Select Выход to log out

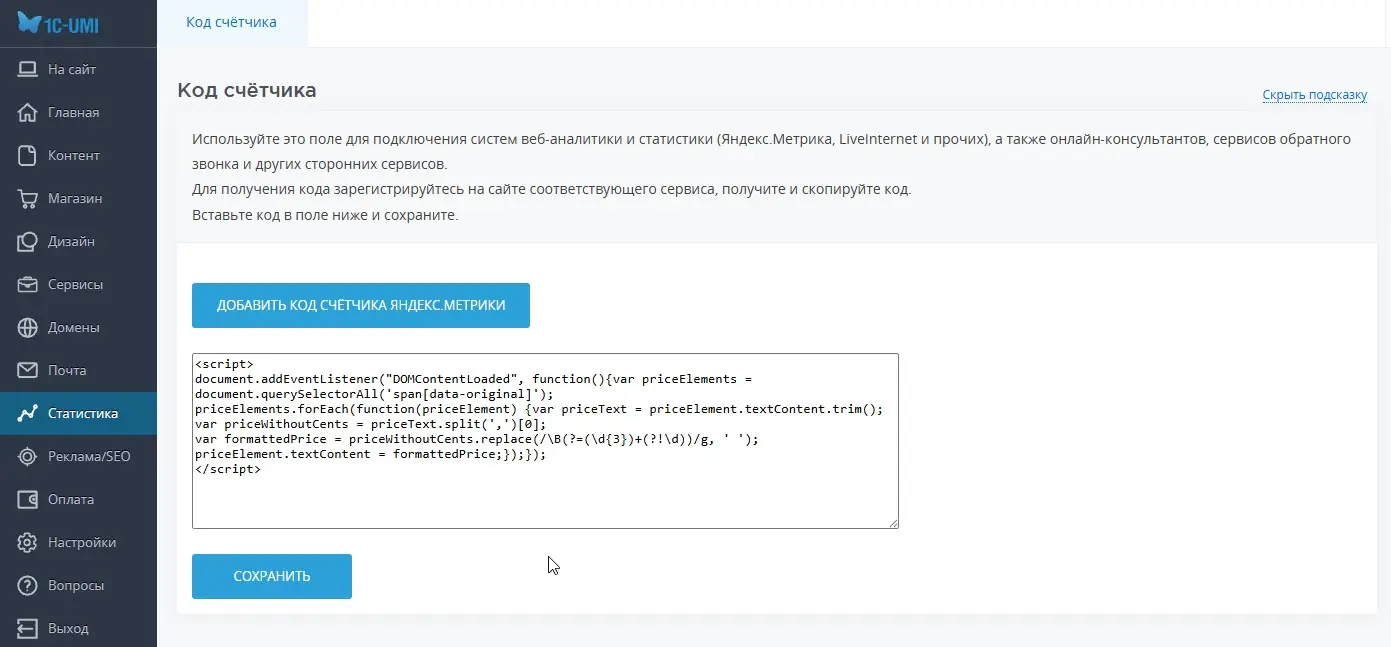click(x=78, y=628)
